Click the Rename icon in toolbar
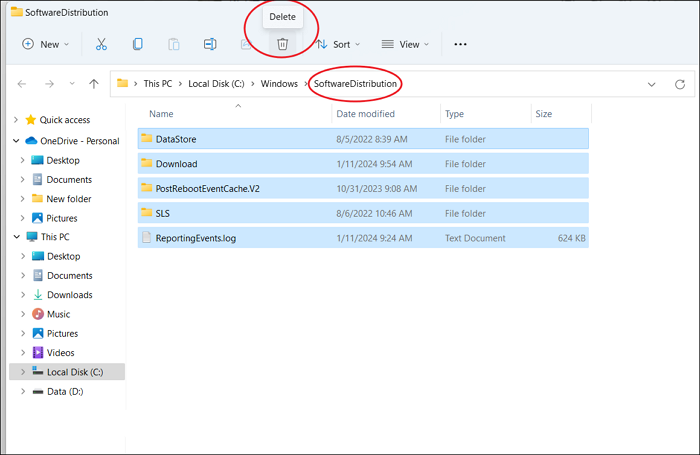700x455 pixels. [210, 44]
